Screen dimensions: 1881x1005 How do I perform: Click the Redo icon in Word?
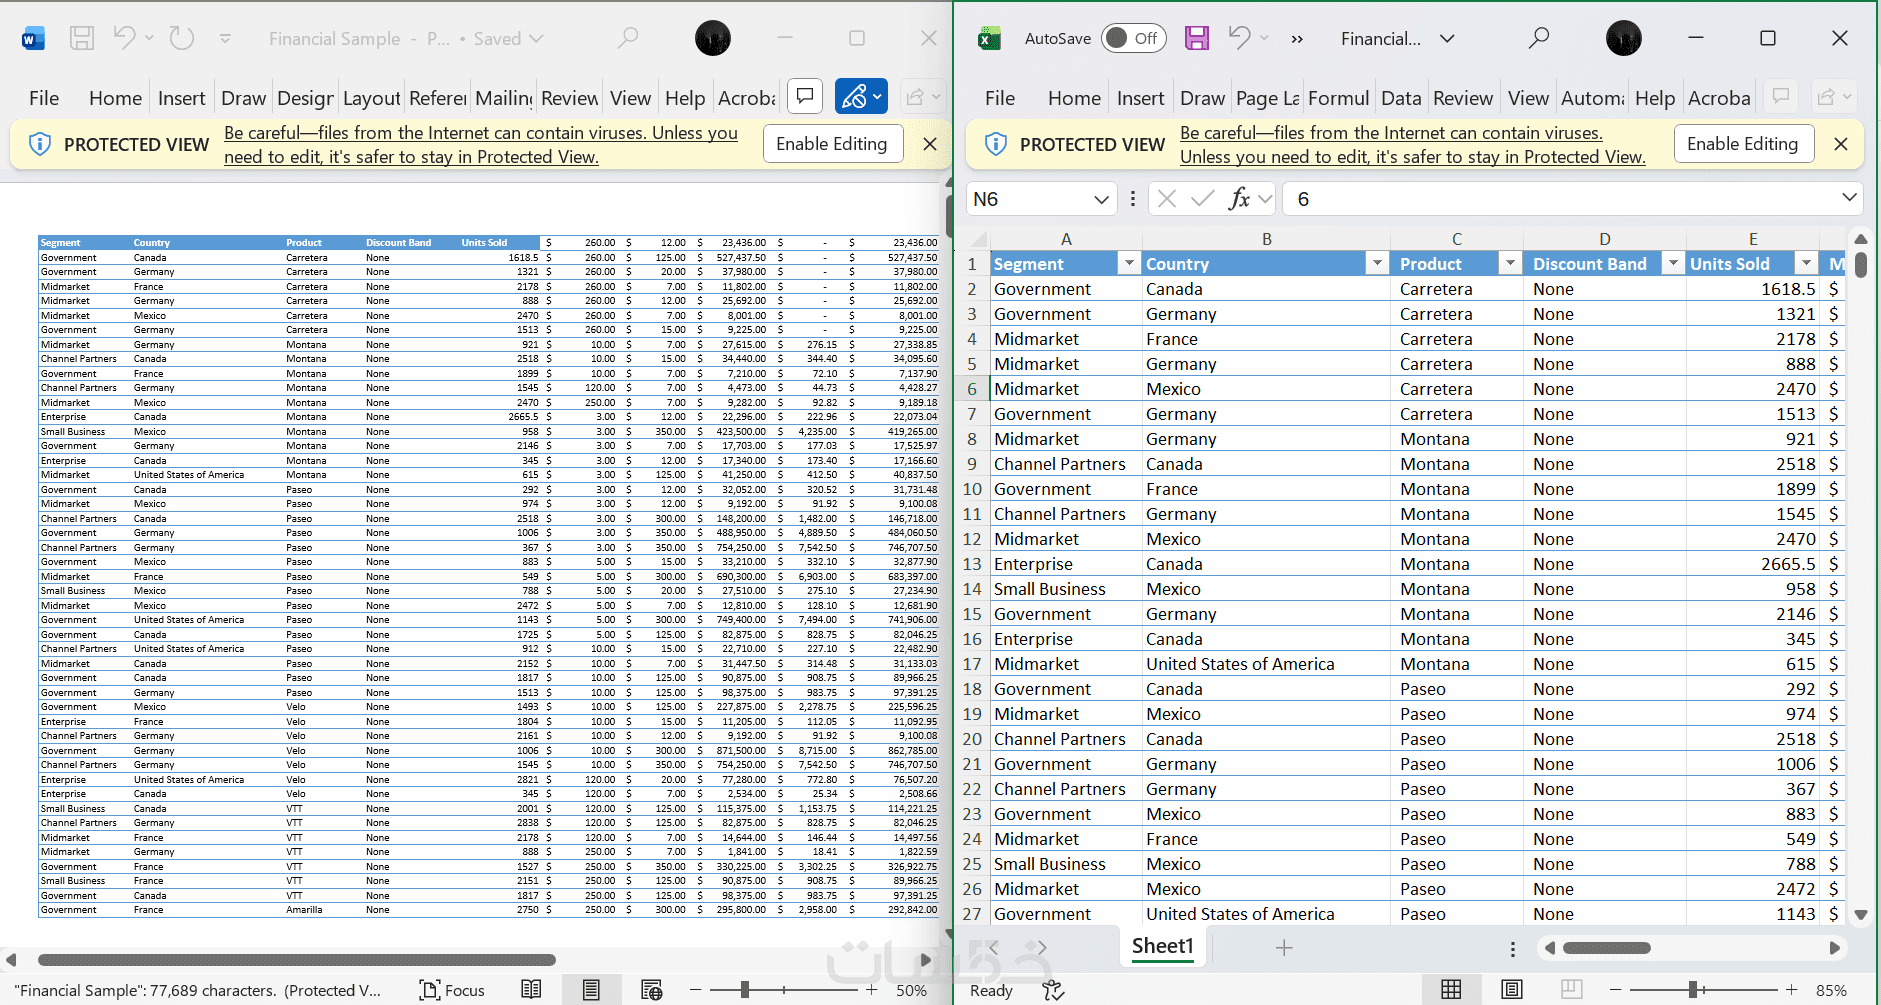pos(182,38)
